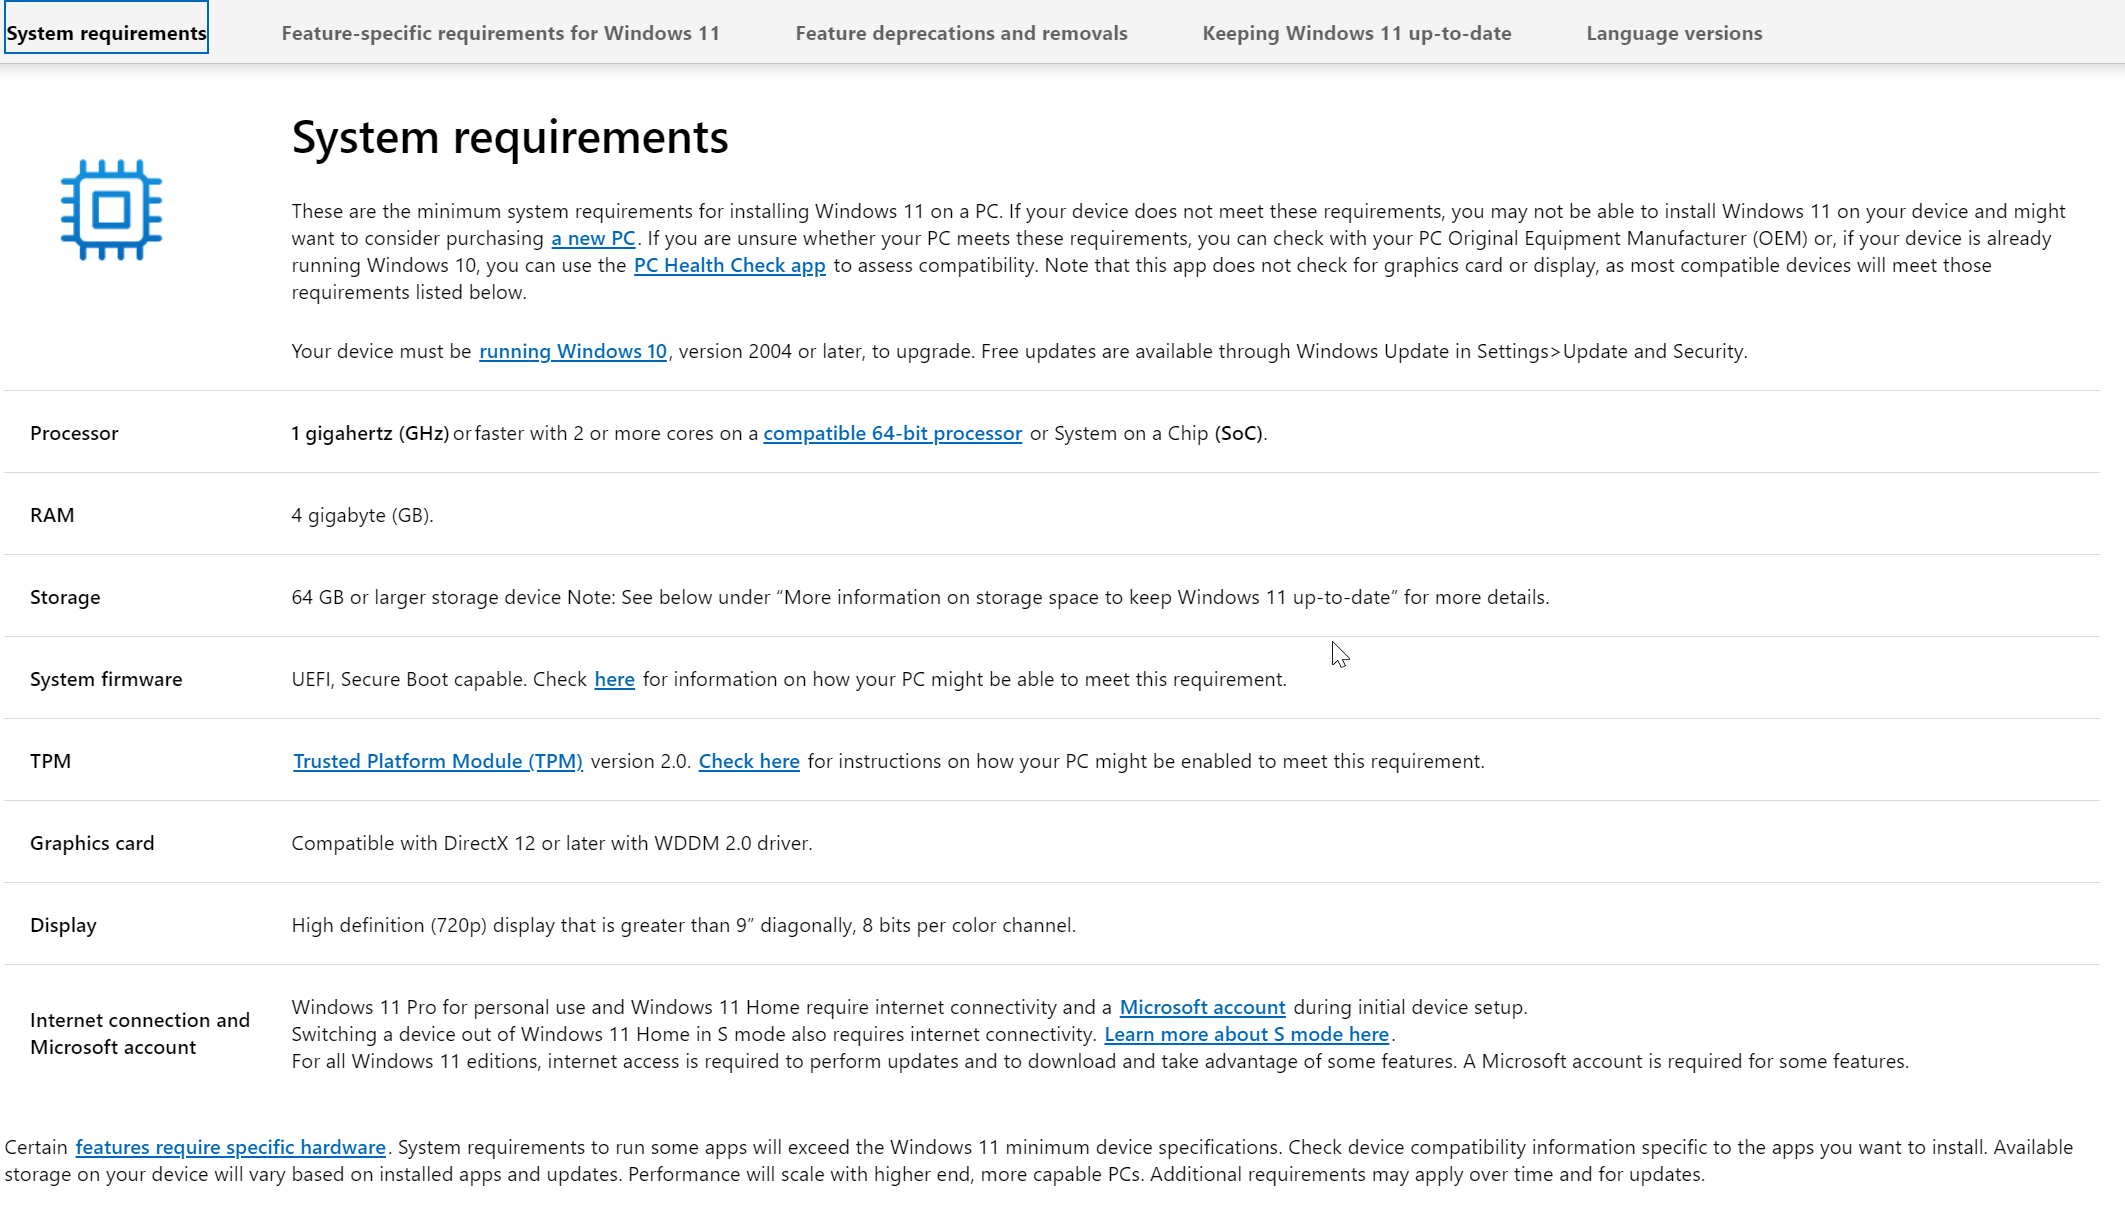
Task: Click the Processor row label
Action: (74, 434)
